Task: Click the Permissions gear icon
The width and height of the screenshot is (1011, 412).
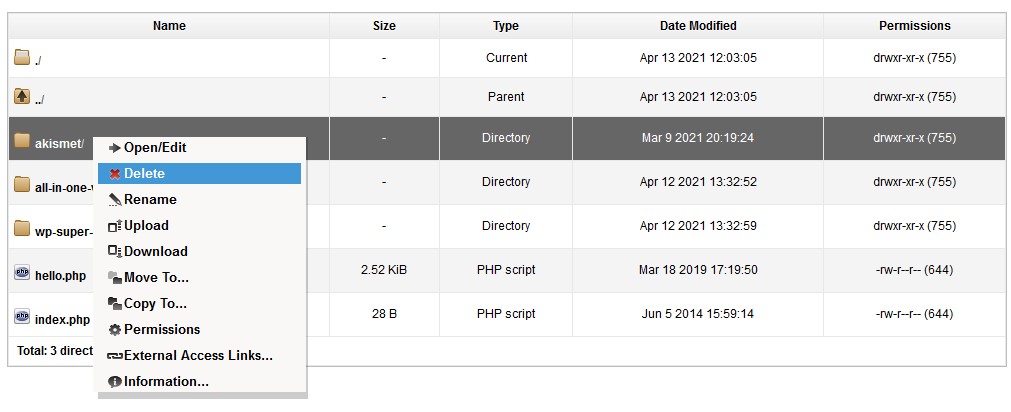Action: point(115,330)
